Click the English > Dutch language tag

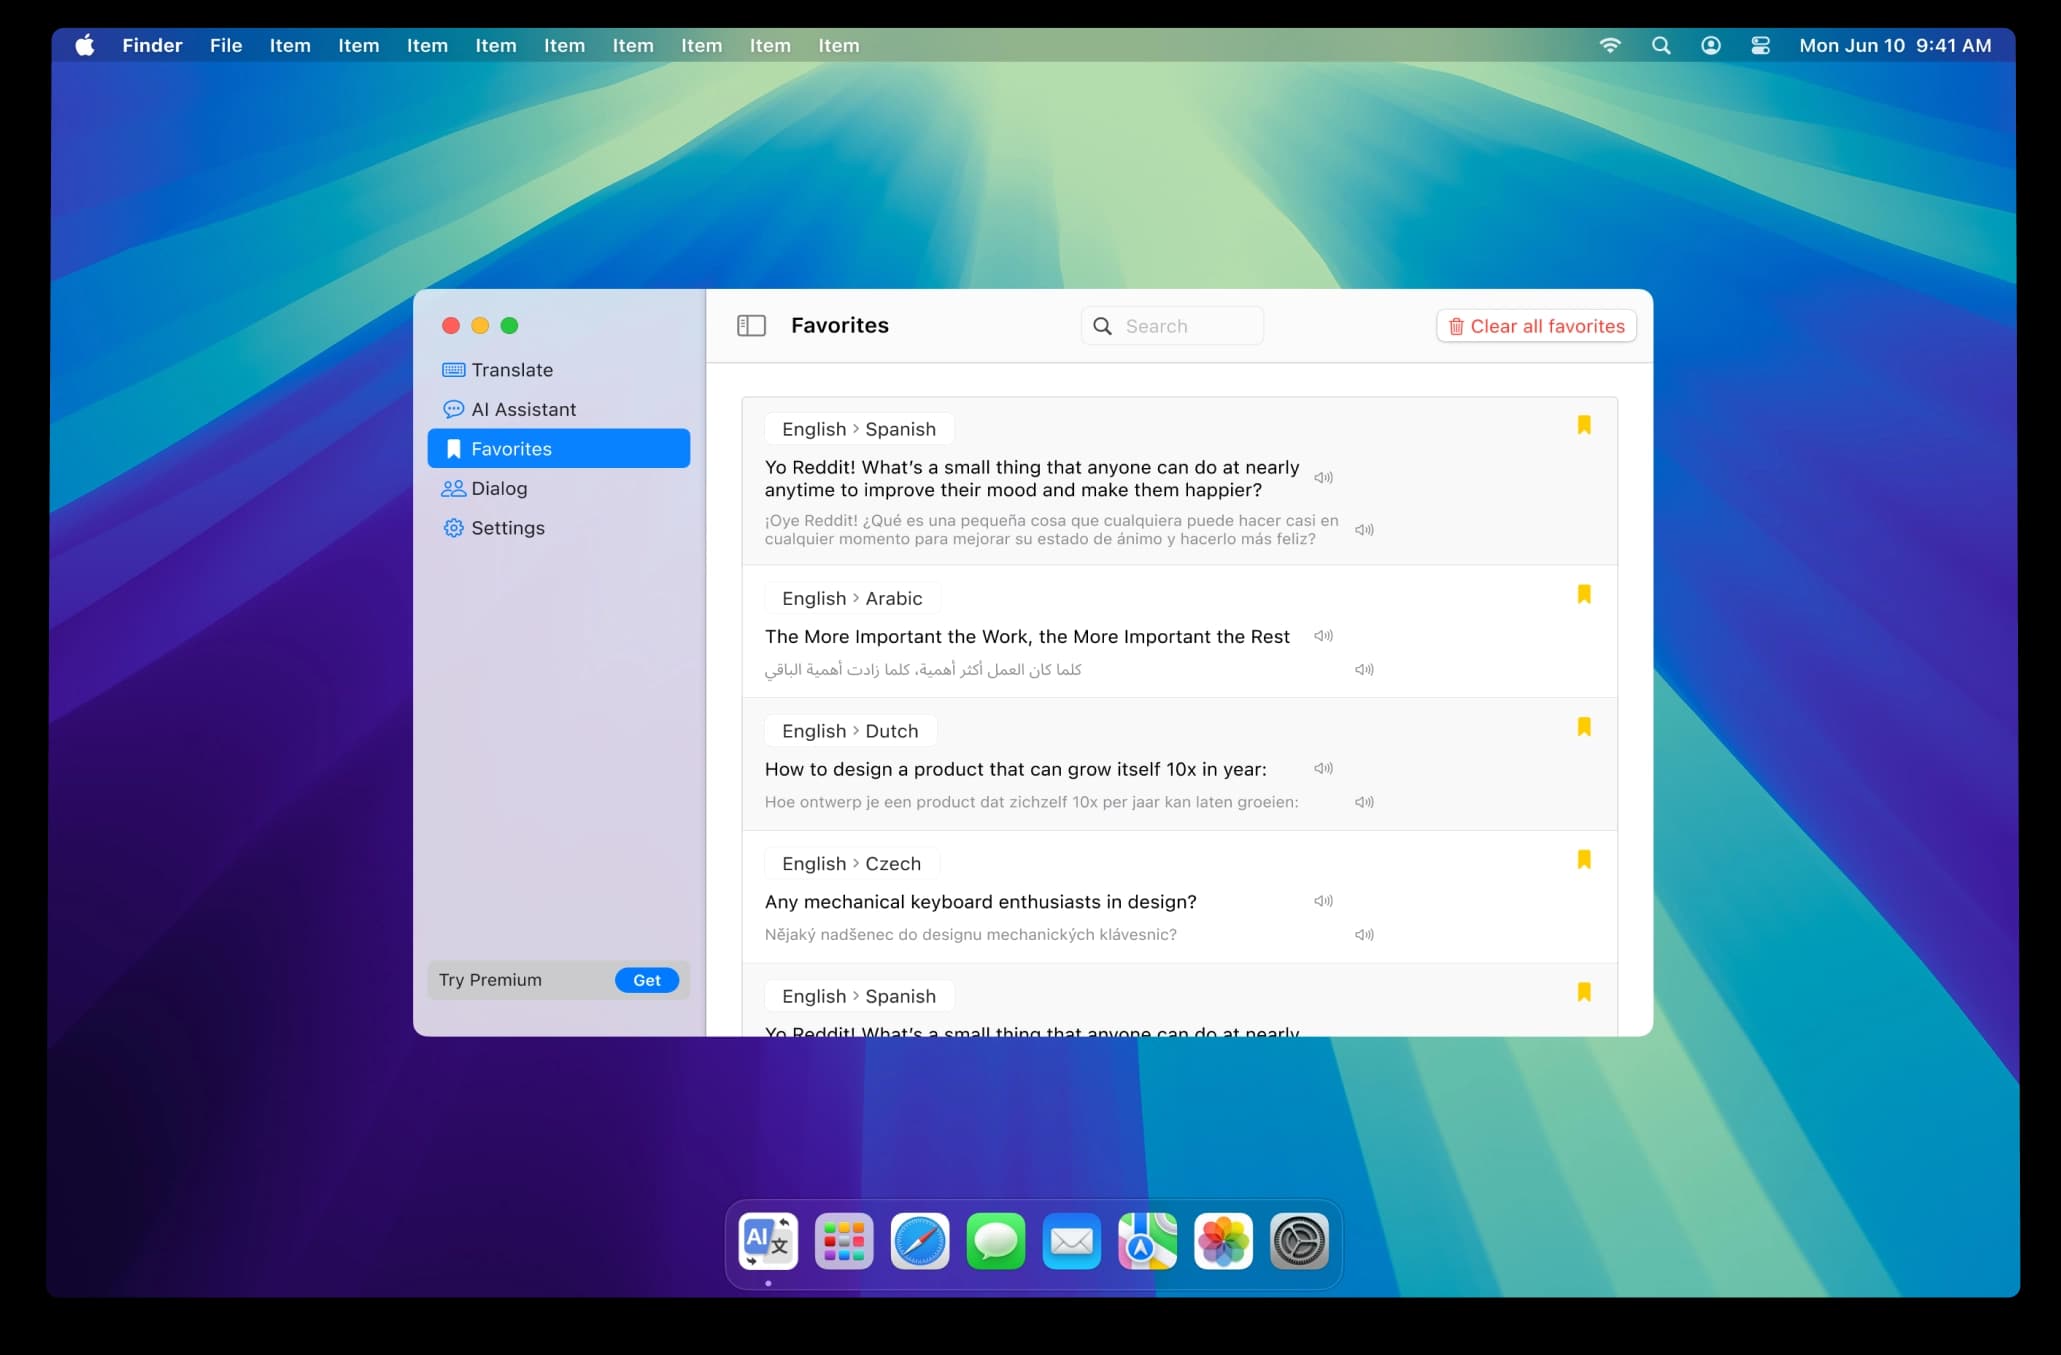coord(850,731)
